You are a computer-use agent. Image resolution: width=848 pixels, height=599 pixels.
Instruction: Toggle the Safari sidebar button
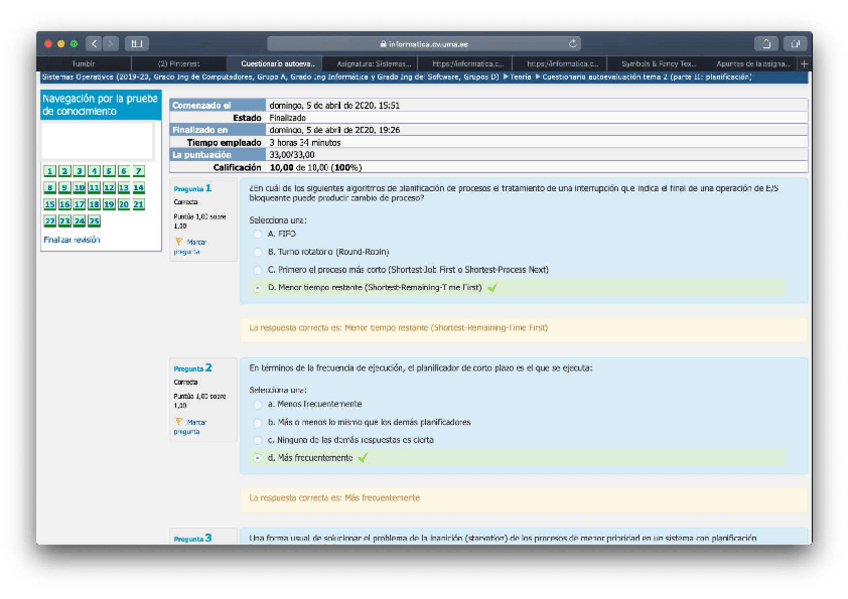point(136,44)
